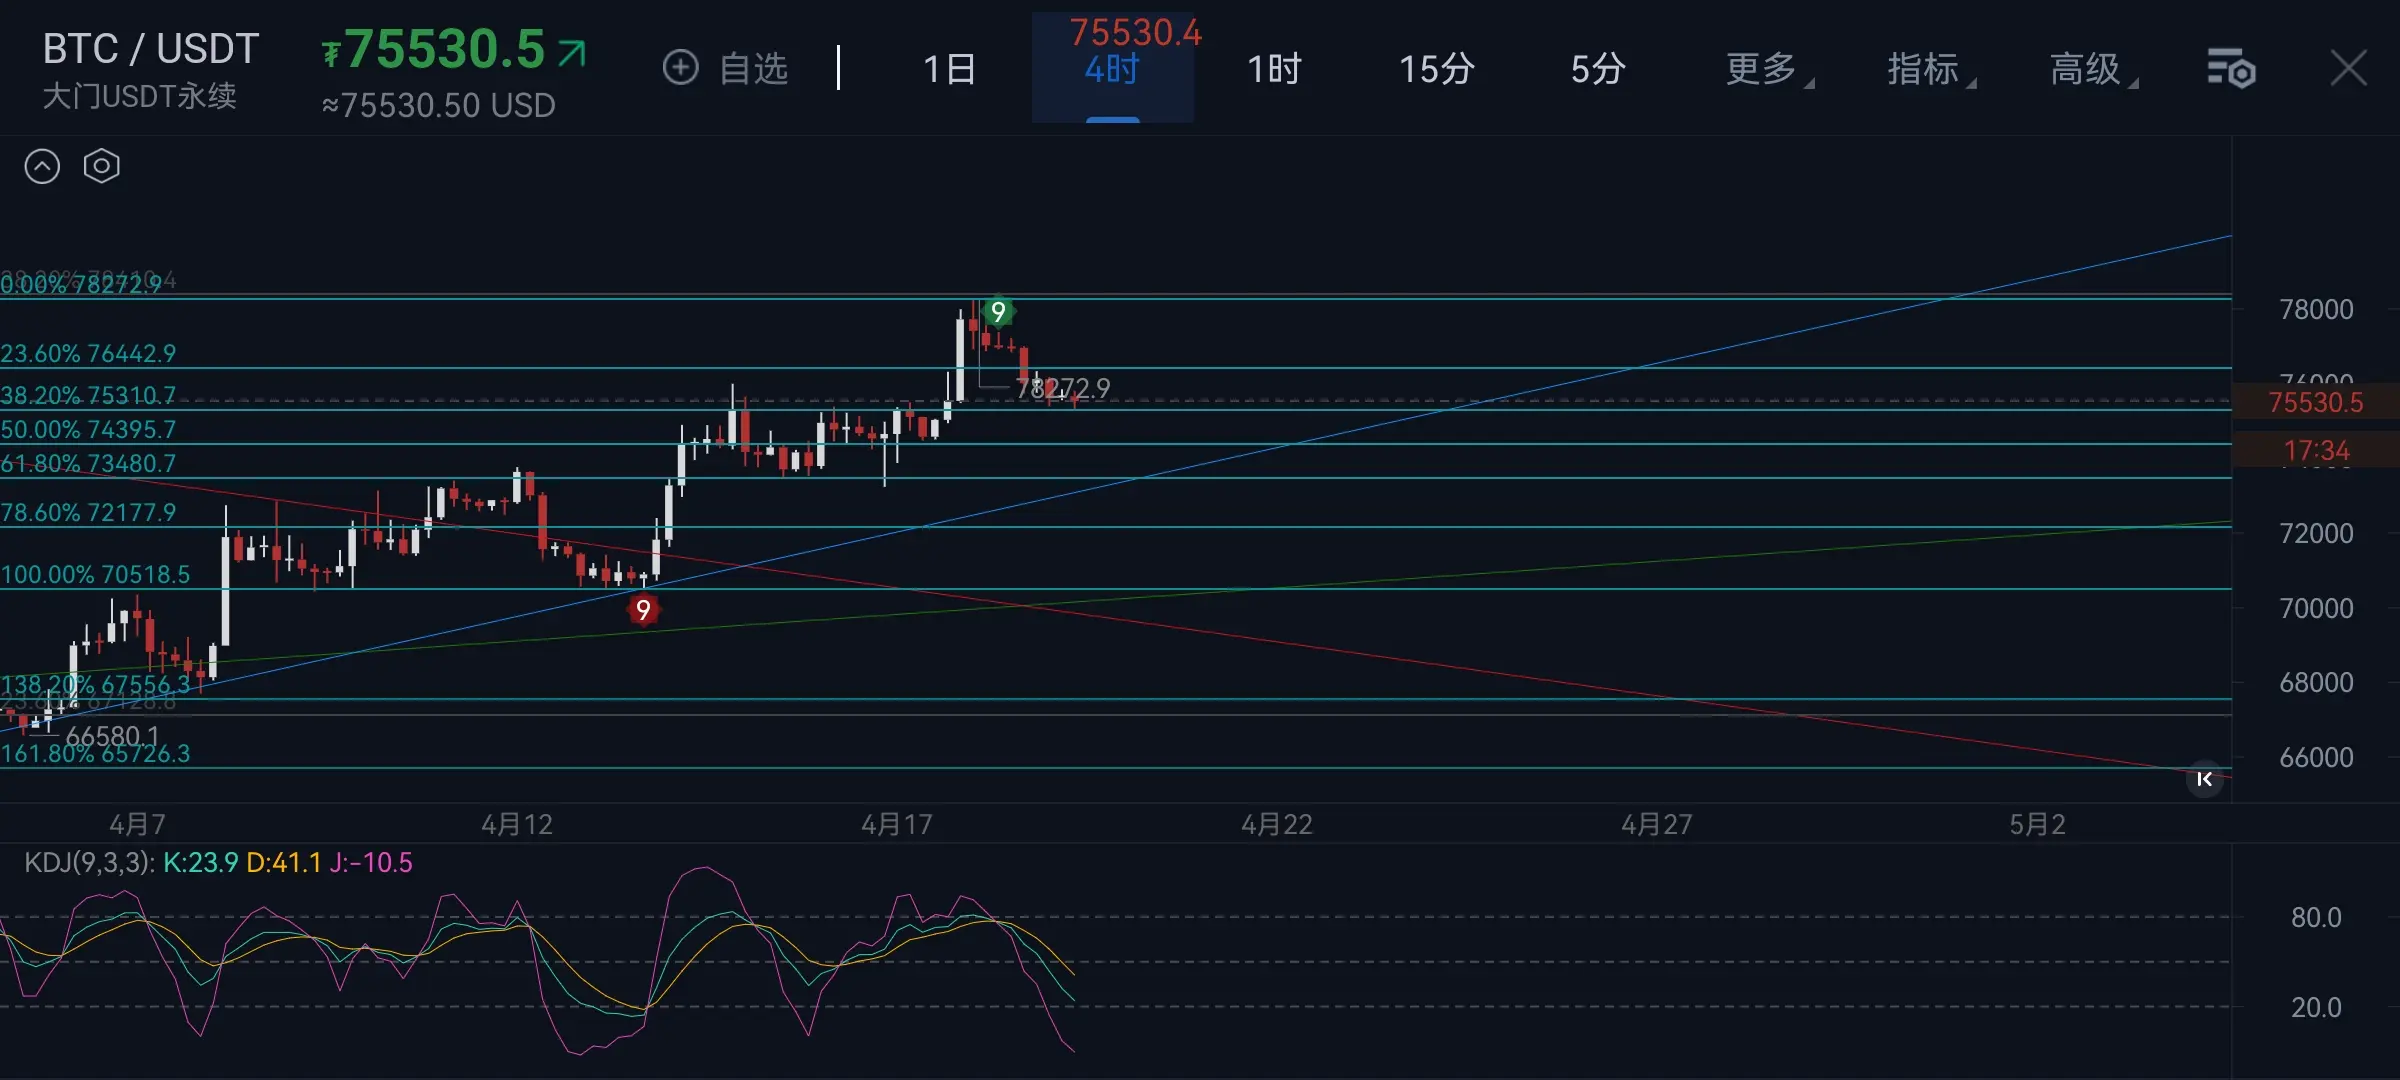The height and width of the screenshot is (1080, 2400).
Task: Jump to latest candle arrow button
Action: [2204, 779]
